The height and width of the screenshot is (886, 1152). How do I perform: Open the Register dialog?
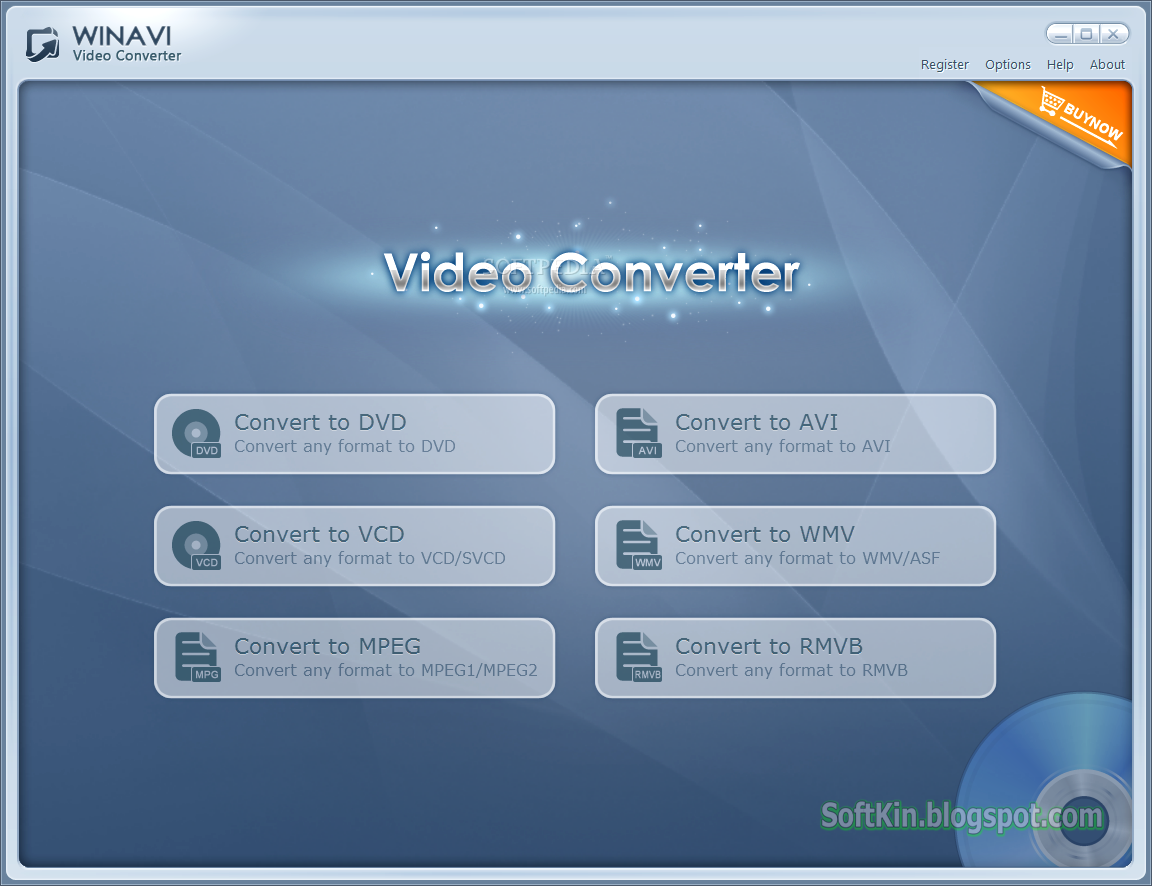coord(944,64)
